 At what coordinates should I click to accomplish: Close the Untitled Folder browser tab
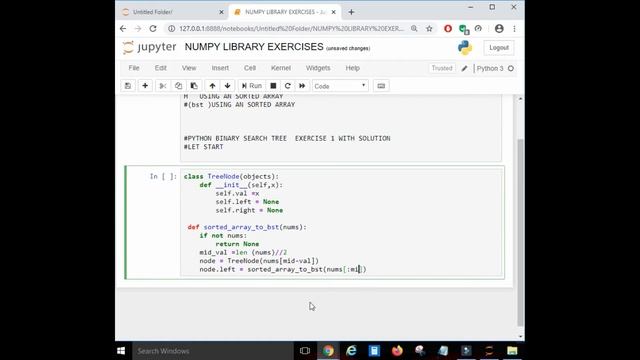point(221,12)
